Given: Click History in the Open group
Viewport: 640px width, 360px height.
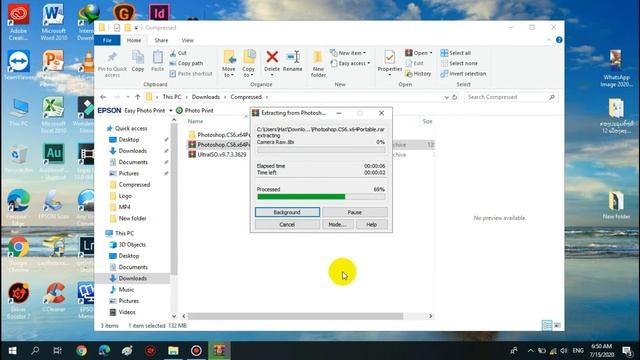Looking at the screenshot, I should (x=418, y=73).
